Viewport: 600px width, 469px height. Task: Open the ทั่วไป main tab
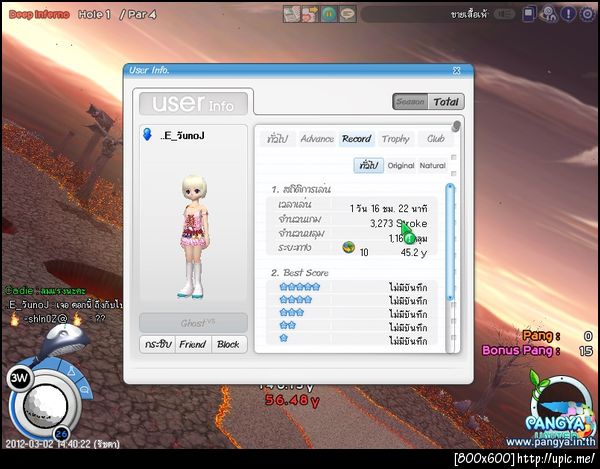pyautogui.click(x=277, y=139)
